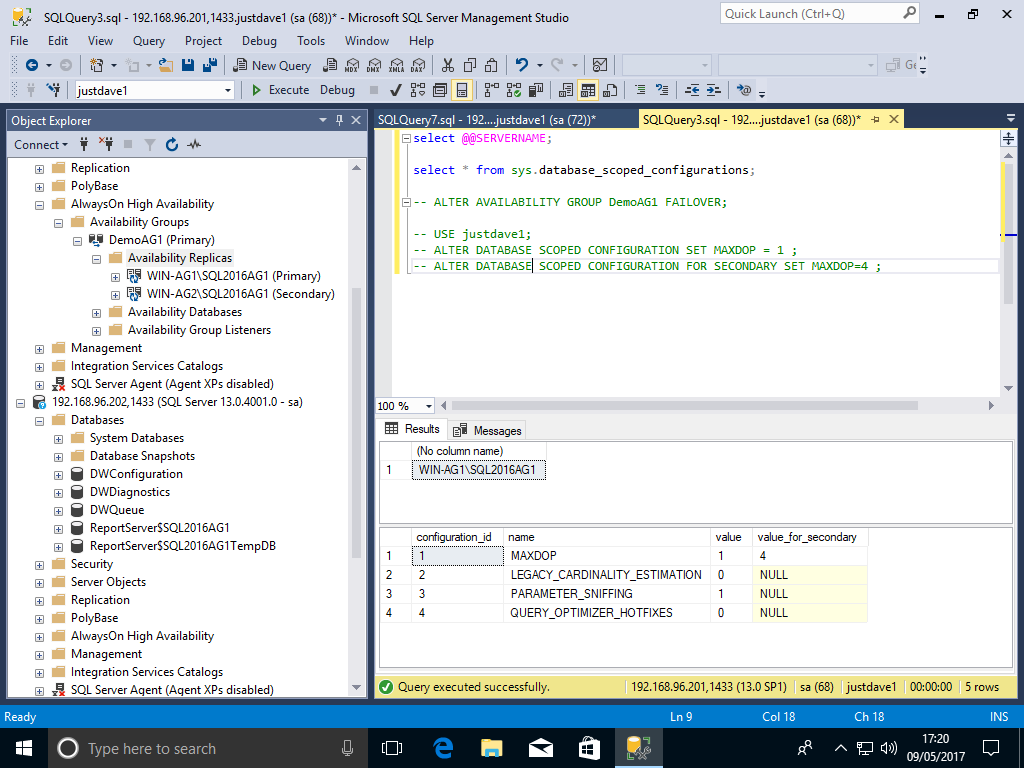Toggle Object Explorer auto-hide pin
The height and width of the screenshot is (768, 1024).
pyautogui.click(x=340, y=120)
